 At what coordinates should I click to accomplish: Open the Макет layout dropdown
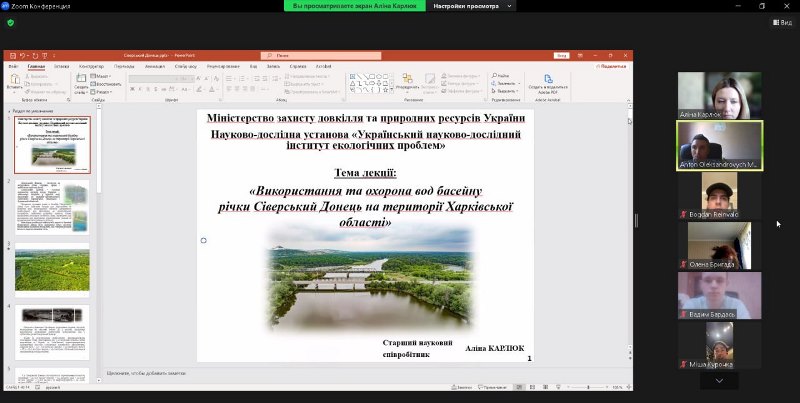pos(103,75)
